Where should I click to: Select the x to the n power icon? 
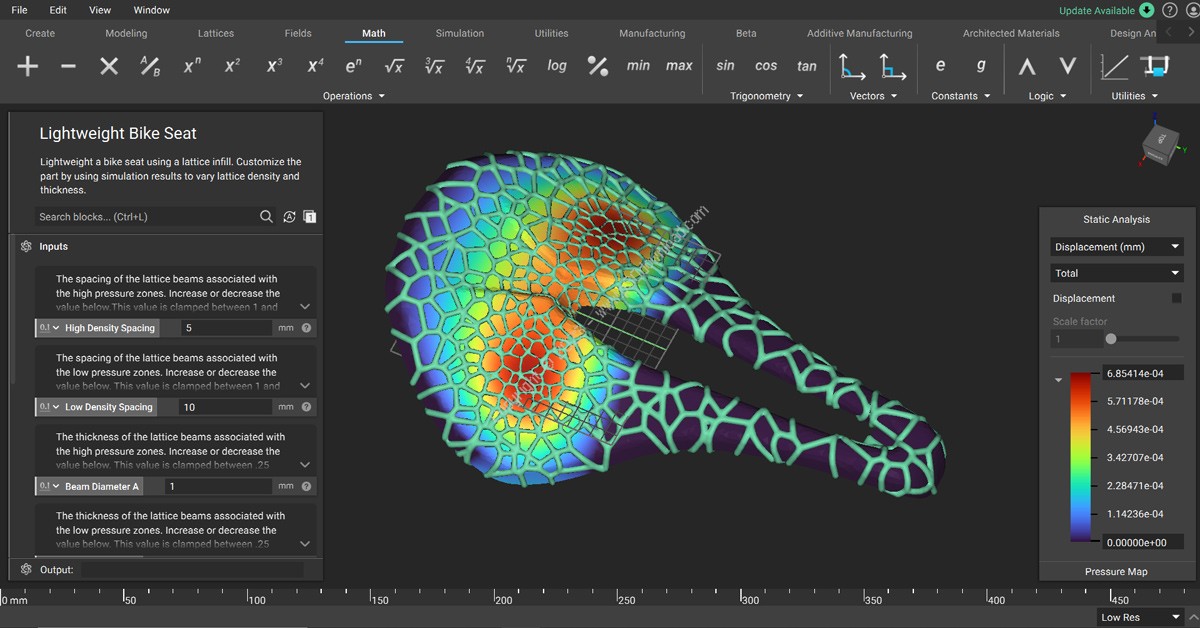click(x=192, y=66)
